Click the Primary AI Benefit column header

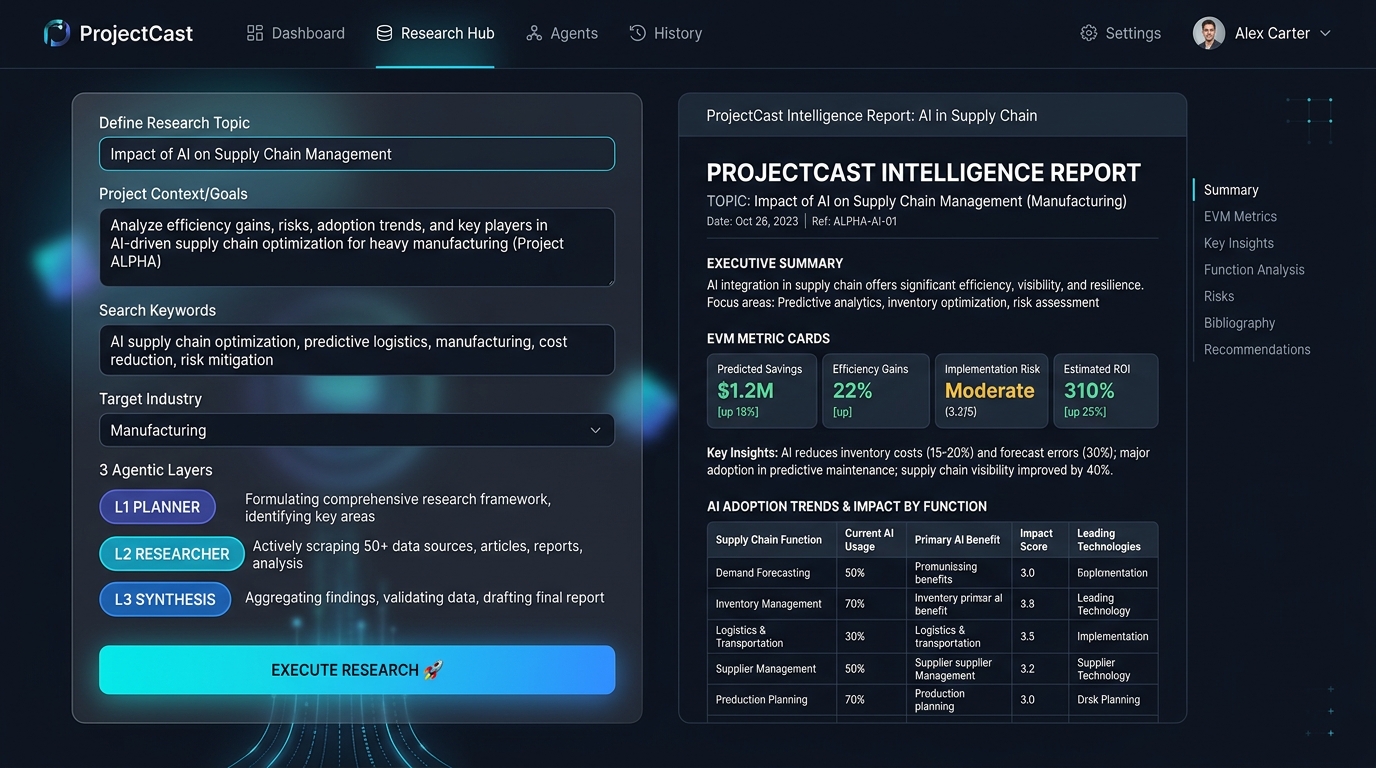click(x=957, y=540)
